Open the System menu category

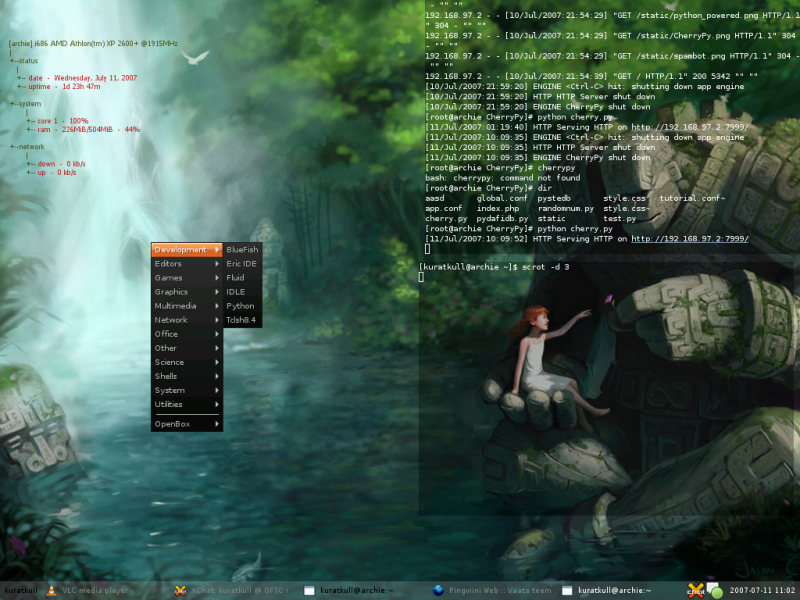(187, 390)
